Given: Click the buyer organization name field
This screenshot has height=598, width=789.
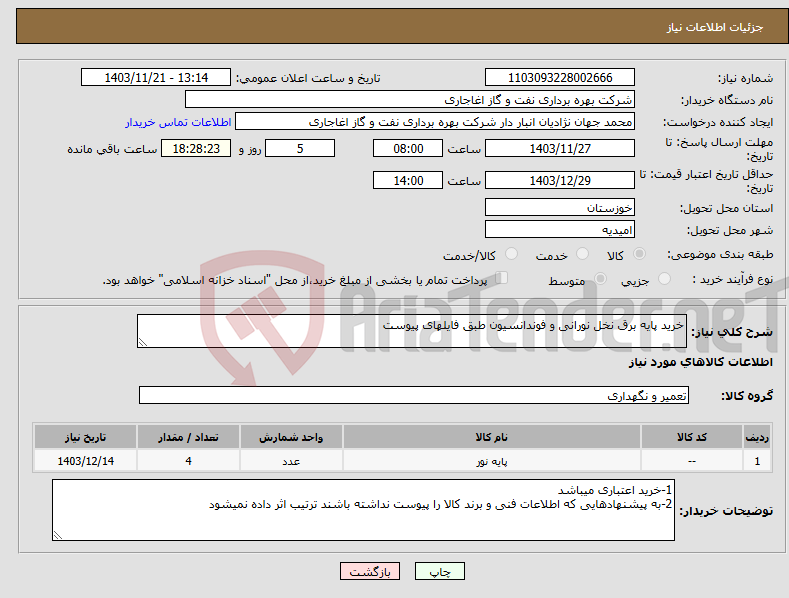Looking at the screenshot, I should (410, 100).
